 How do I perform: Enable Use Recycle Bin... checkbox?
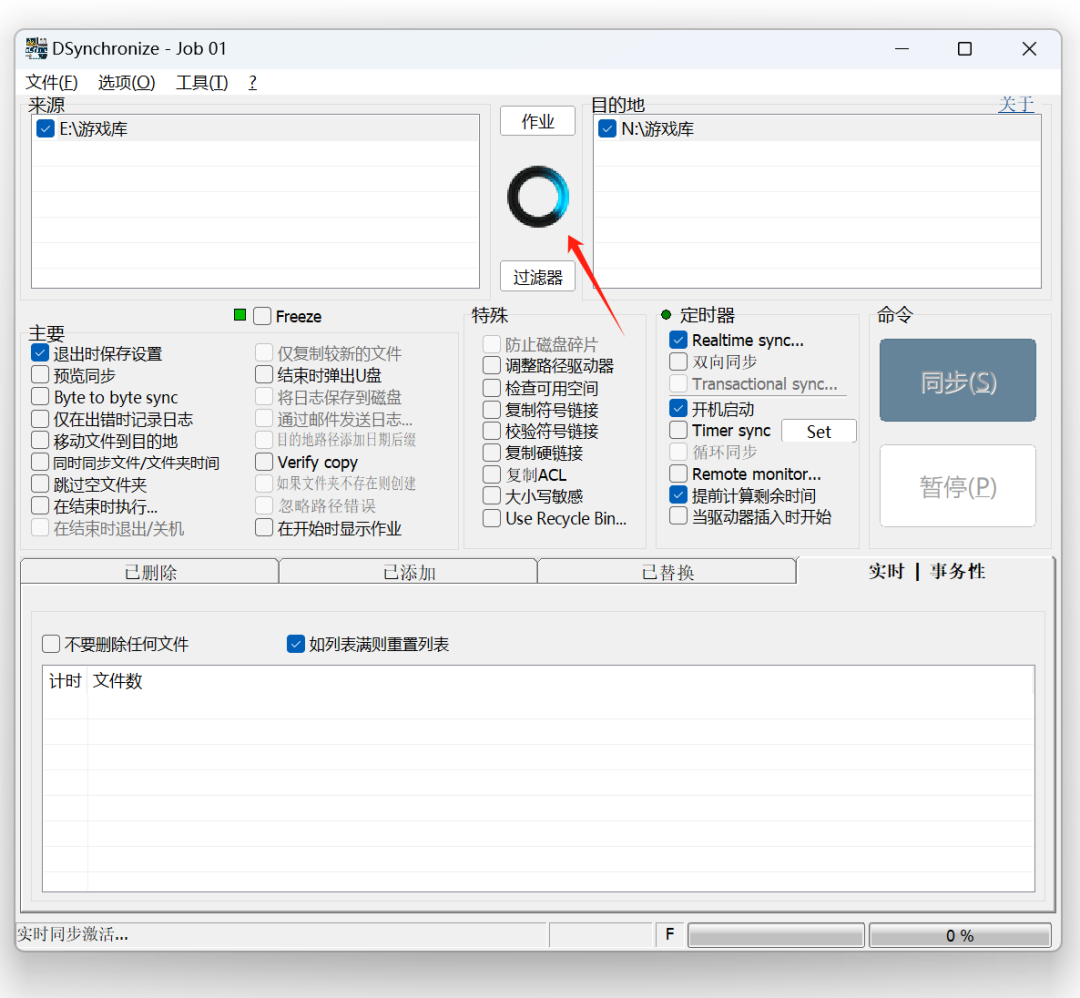pyautogui.click(x=492, y=518)
